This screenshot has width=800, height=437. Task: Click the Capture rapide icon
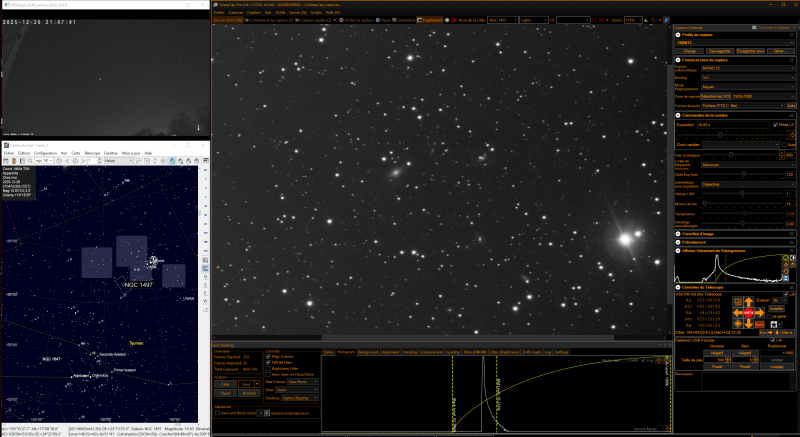point(297,20)
